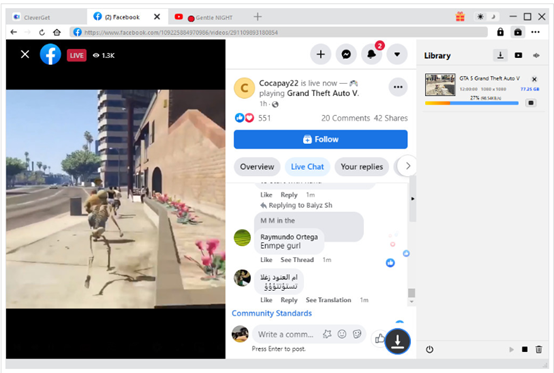554x373 pixels.
Task: Click the LIVE badge on video
Action: click(x=77, y=55)
